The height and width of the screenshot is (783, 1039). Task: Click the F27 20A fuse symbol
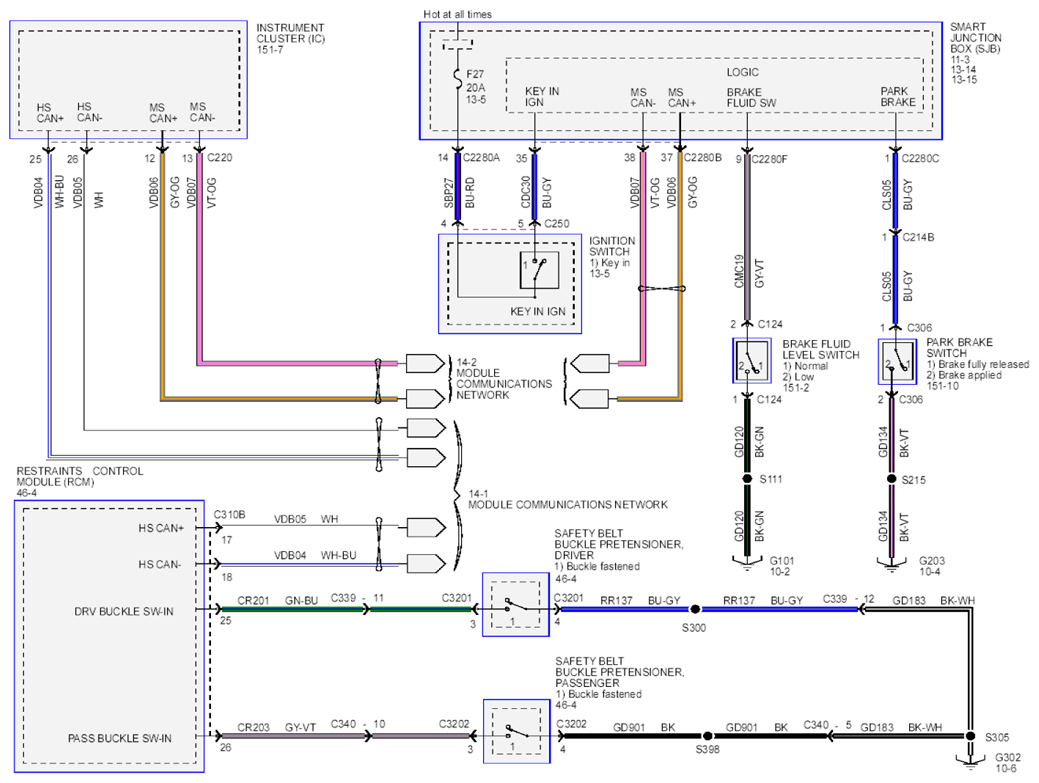[458, 79]
